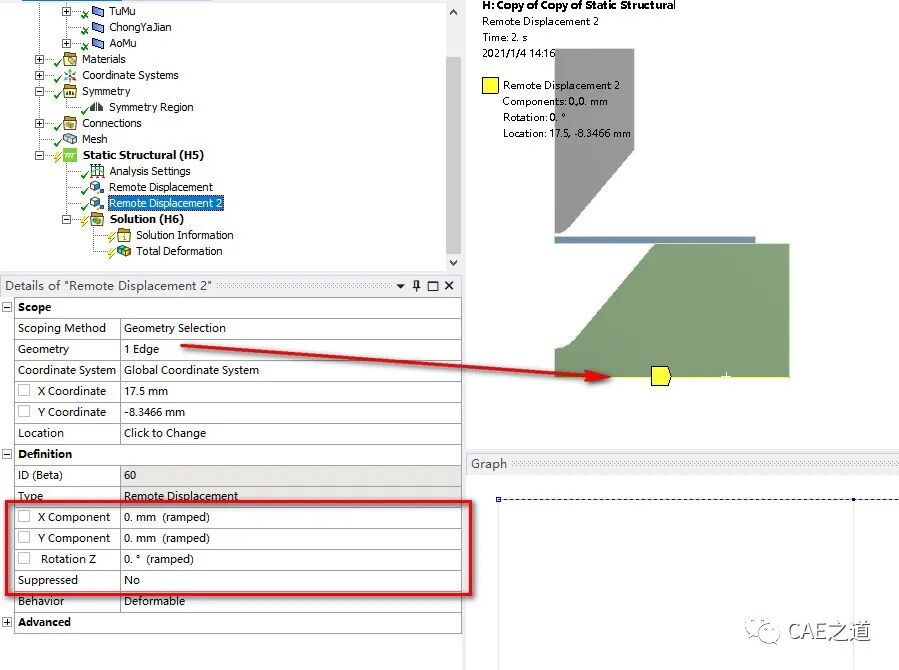Collapse the Scope section in Details
Viewport: 899px width, 670px height.
(x=7, y=307)
